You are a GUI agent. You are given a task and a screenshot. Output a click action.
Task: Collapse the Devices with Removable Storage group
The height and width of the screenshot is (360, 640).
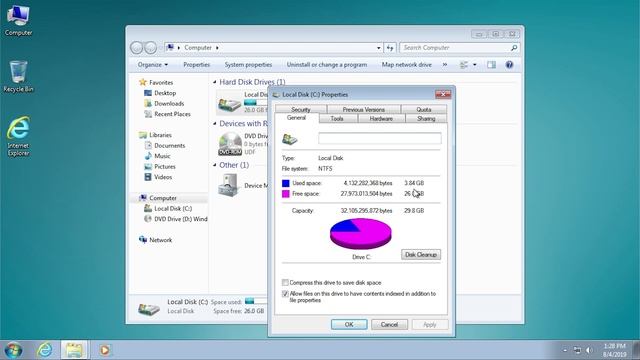(x=215, y=123)
